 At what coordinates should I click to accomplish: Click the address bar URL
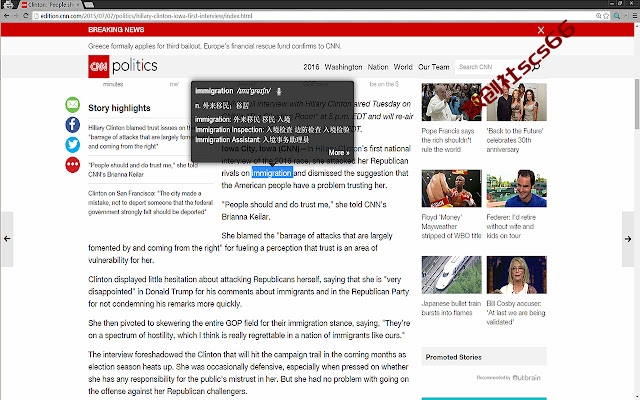pyautogui.click(x=146, y=16)
